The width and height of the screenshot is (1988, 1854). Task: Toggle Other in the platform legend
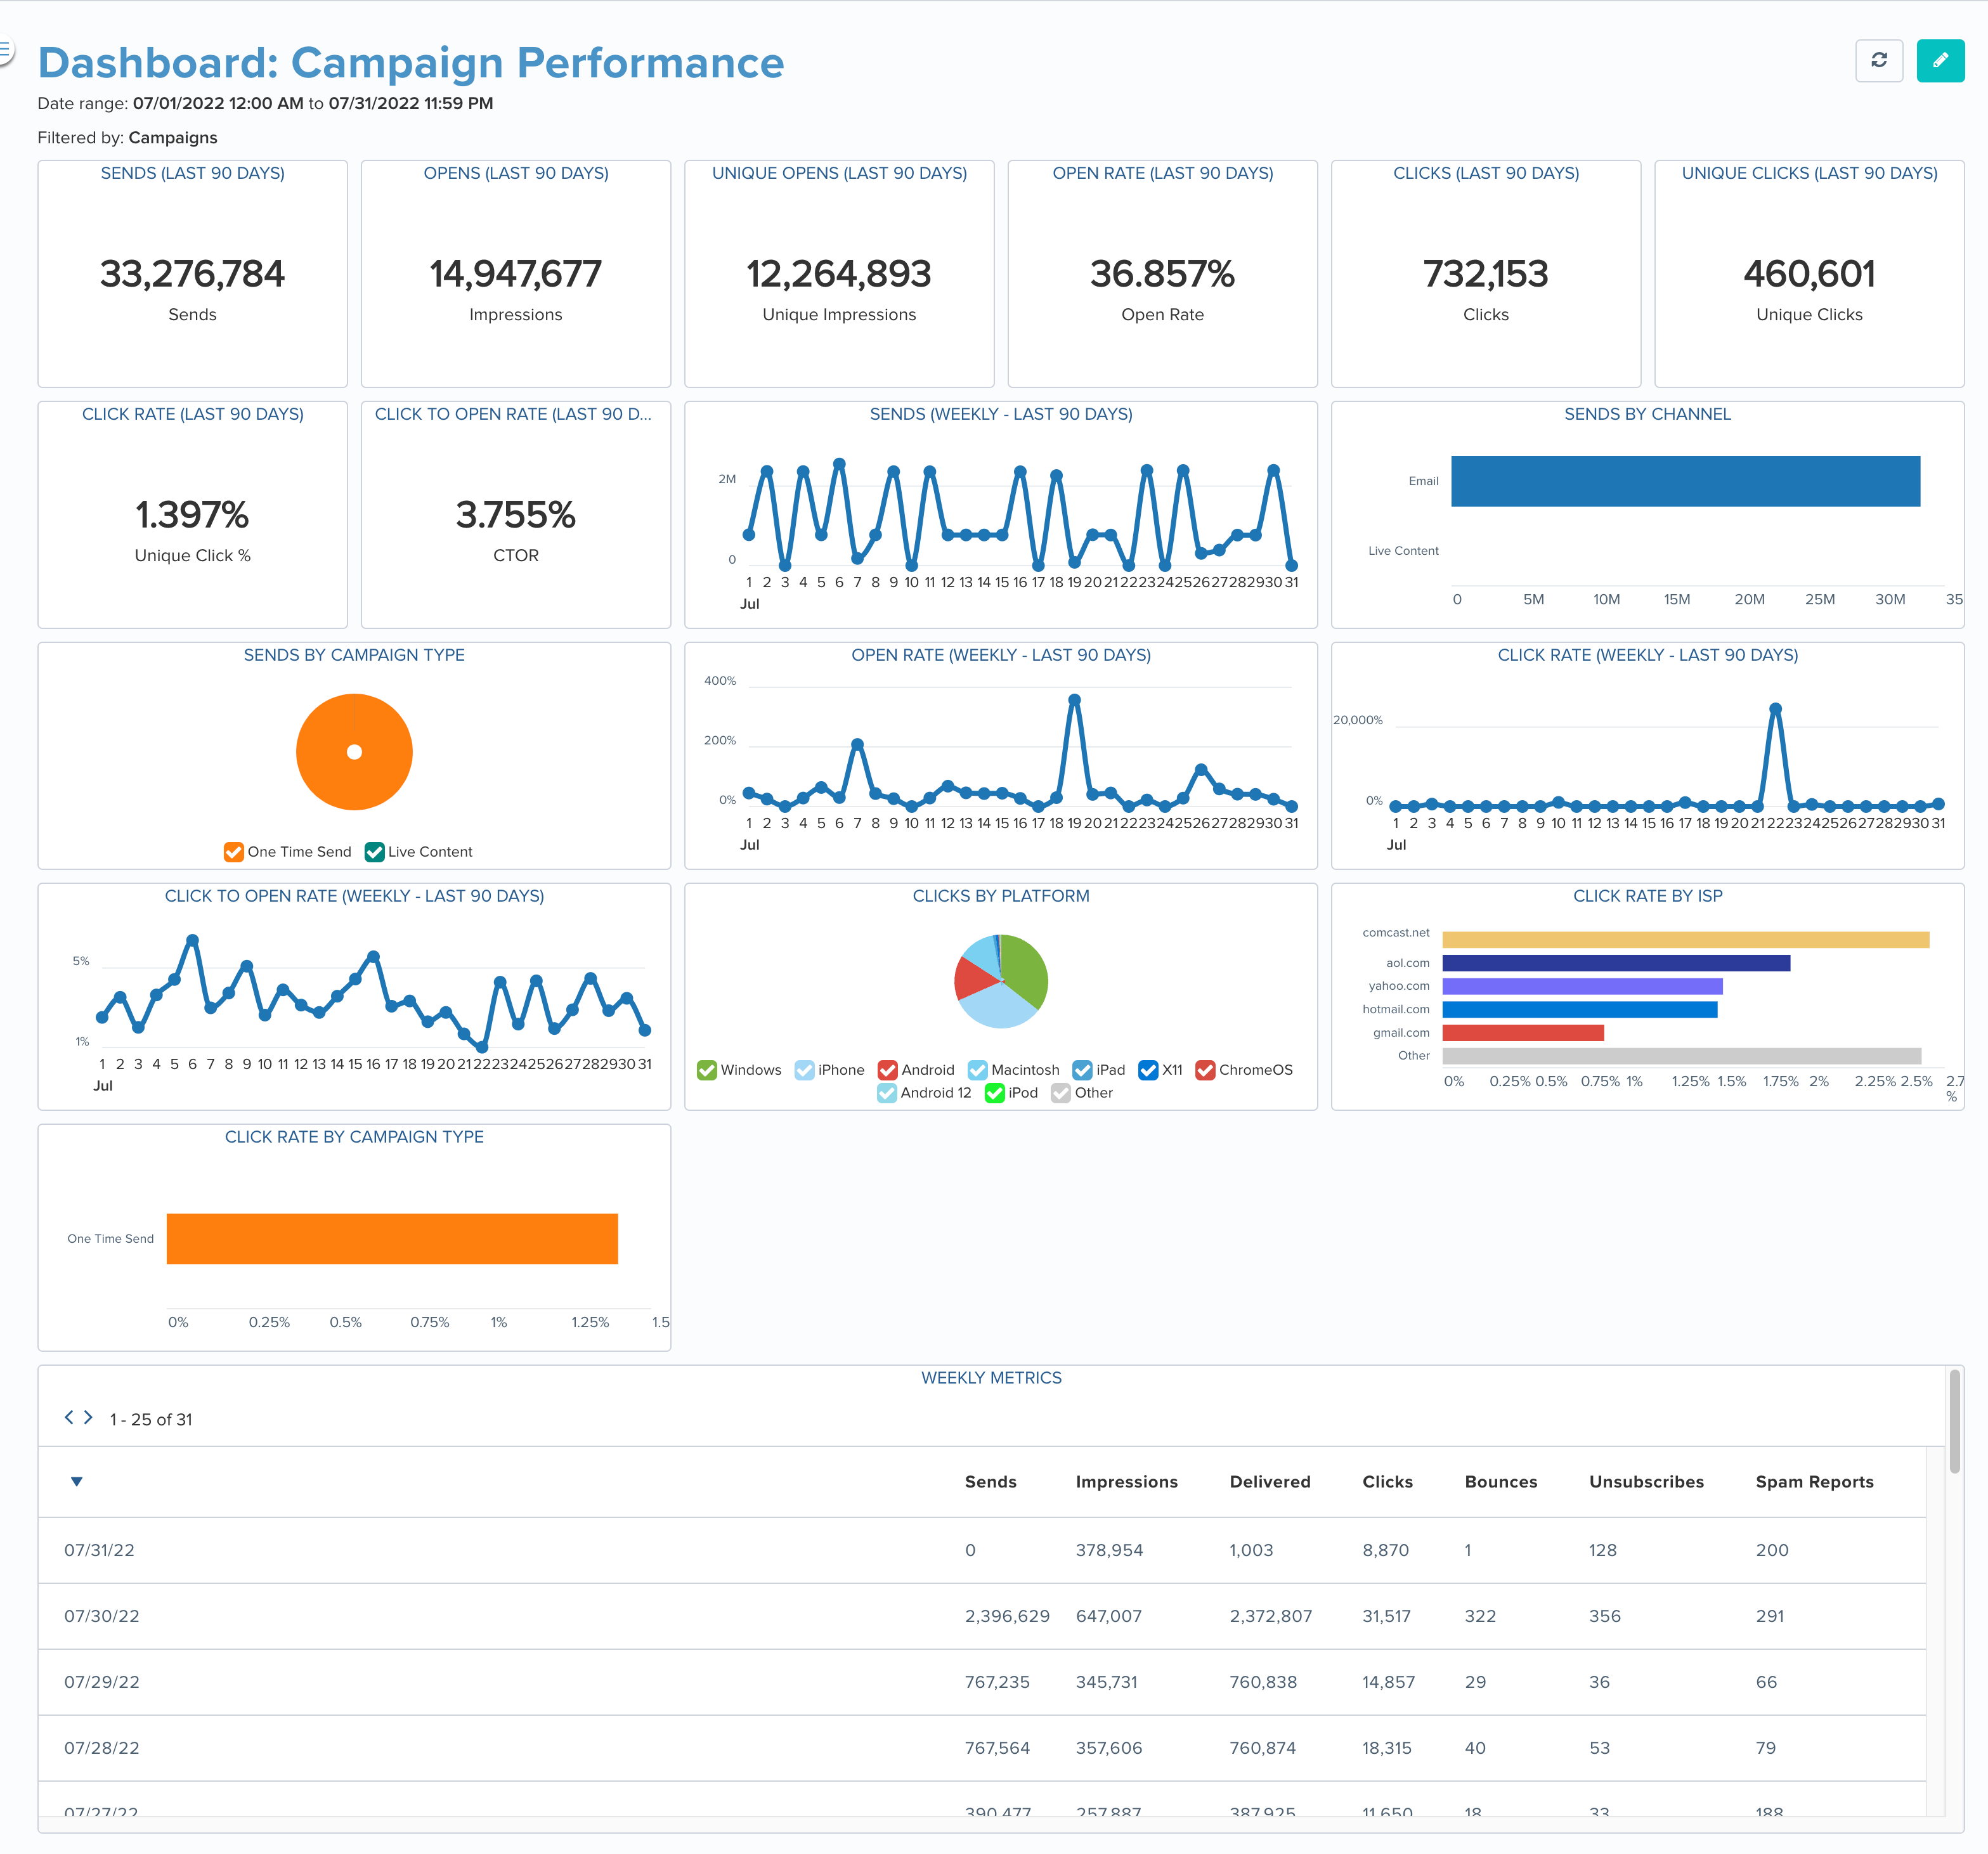tap(1062, 1093)
